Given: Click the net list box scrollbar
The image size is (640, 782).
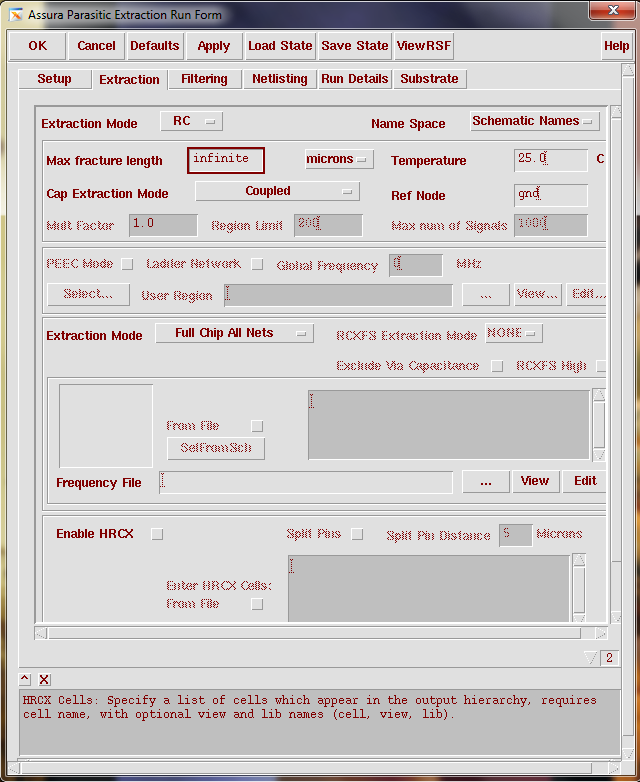Looking at the screenshot, I should pos(599,425).
